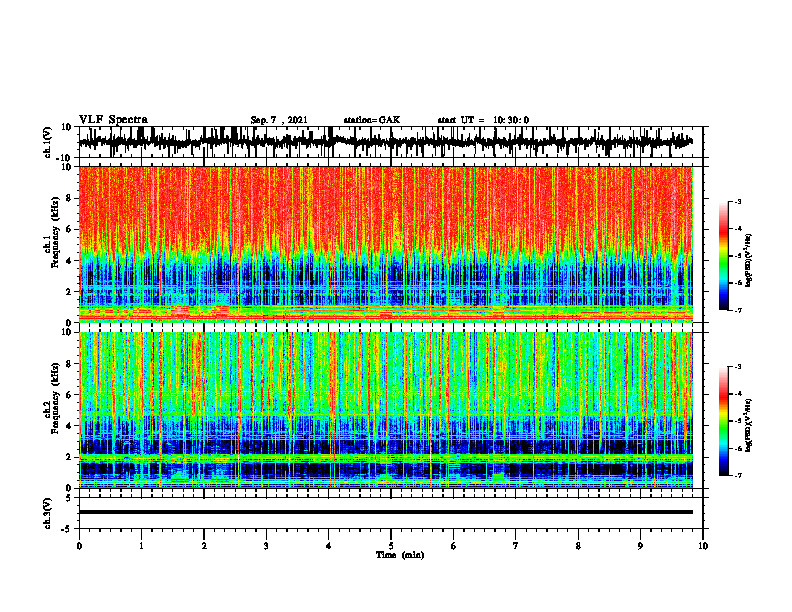Click the time axis tick label "3"
Image resolution: width=792 pixels, height=612 pixels.
pyautogui.click(x=266, y=546)
